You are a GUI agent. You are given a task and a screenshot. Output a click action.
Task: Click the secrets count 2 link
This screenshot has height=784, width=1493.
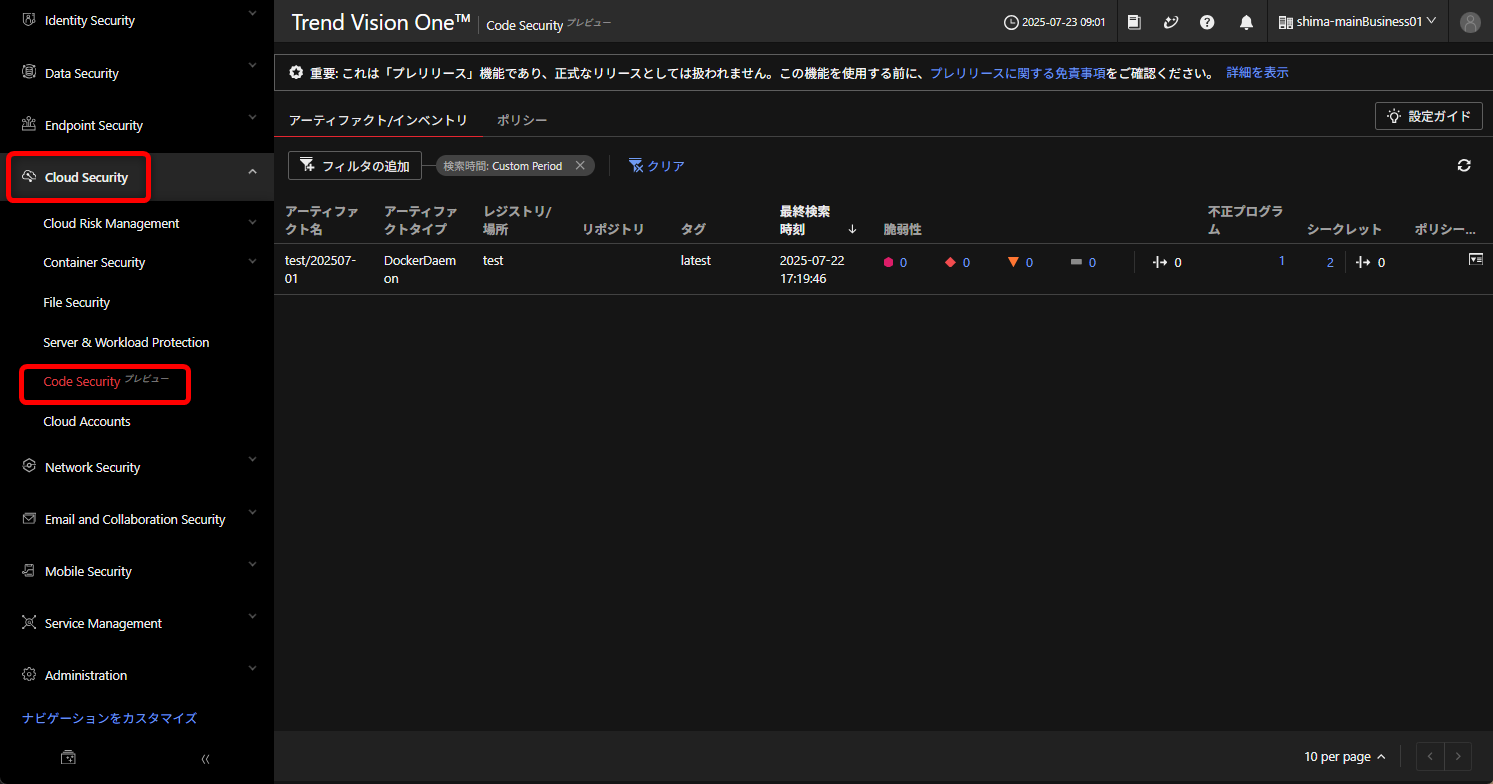pos(1330,262)
